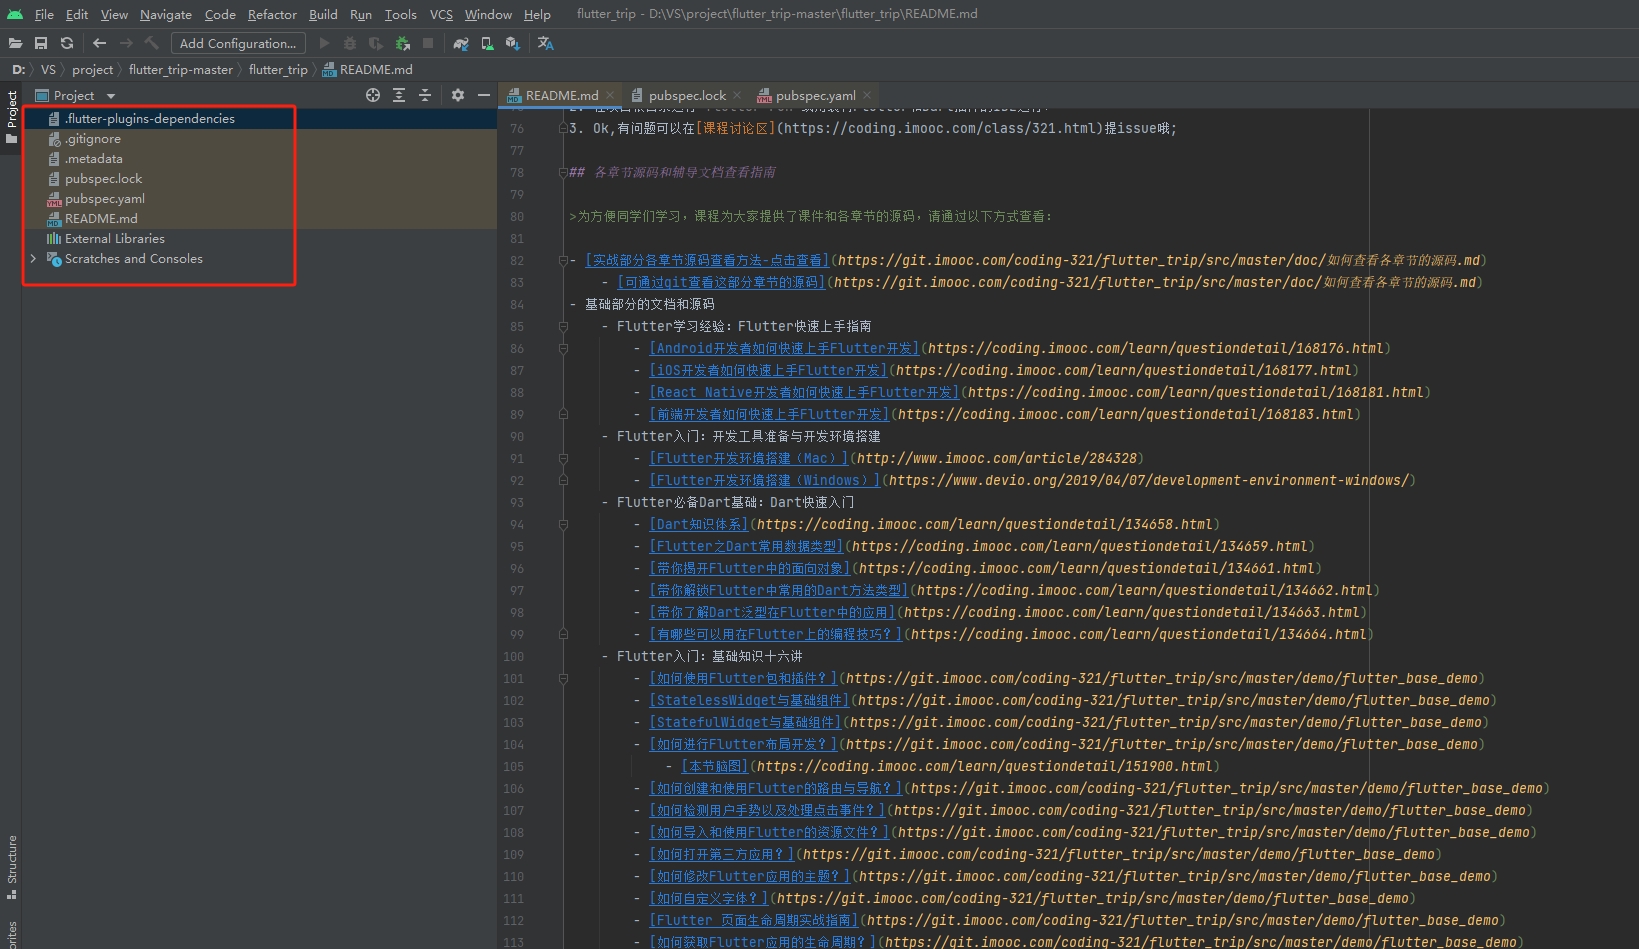This screenshot has height=949, width=1639.
Task: Collapse fold marker at line 85
Action: [x=563, y=326]
